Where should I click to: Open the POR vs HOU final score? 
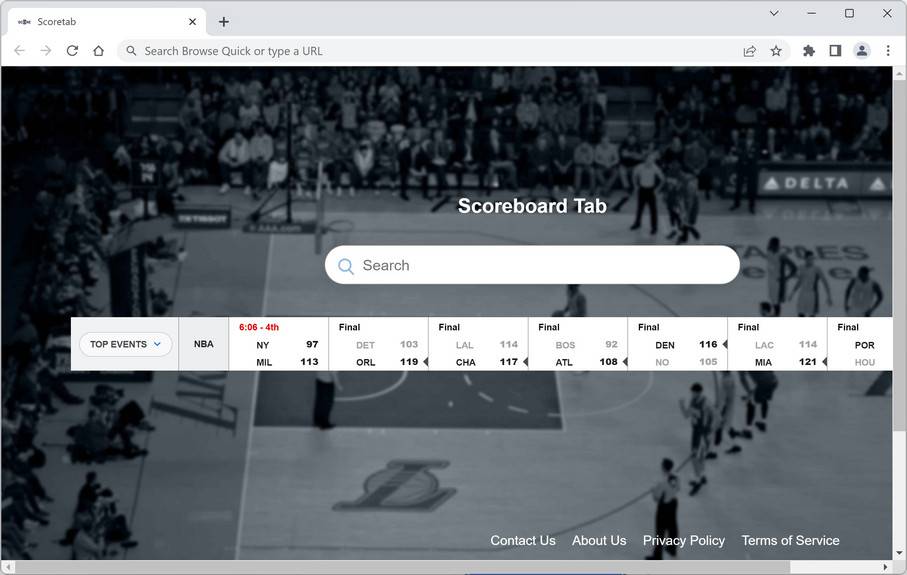[x=860, y=344]
